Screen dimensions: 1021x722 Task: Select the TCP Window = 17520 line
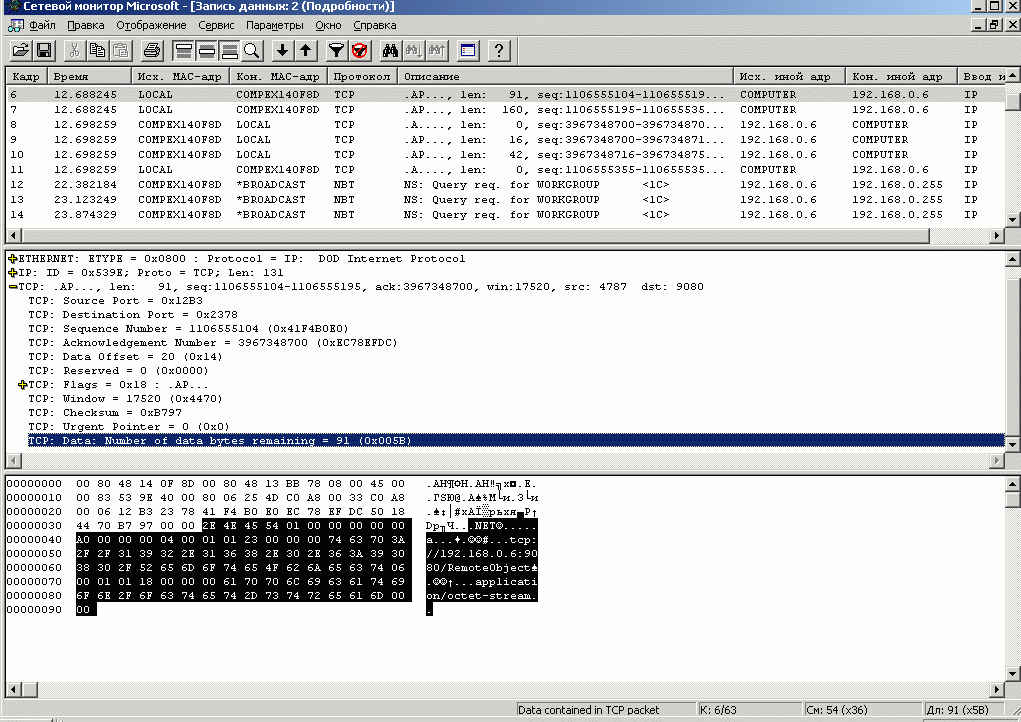125,398
